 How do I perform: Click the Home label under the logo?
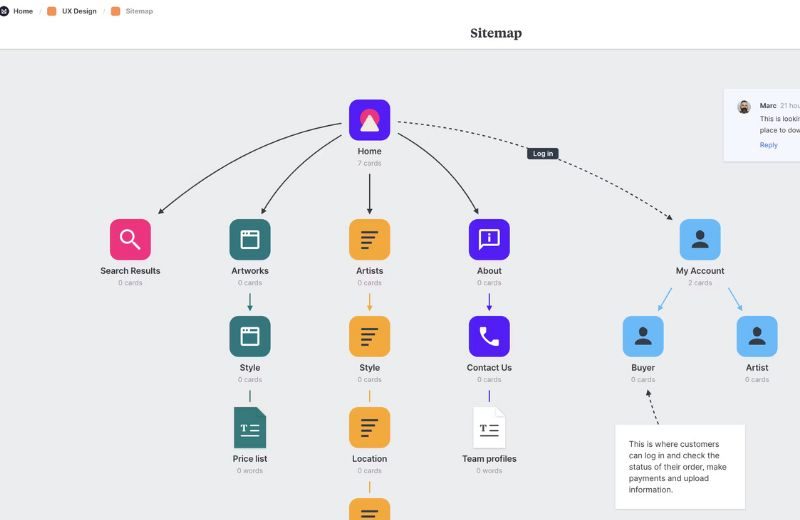(369, 151)
